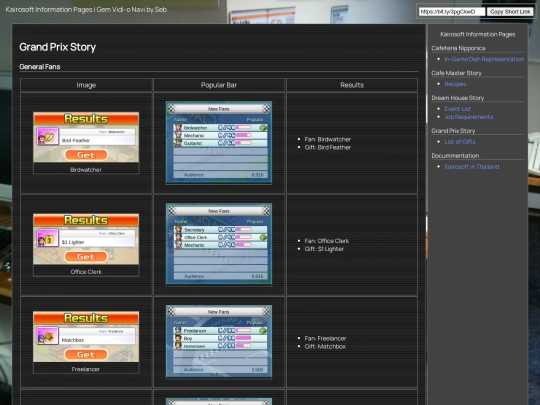The width and height of the screenshot is (540, 405).
Task: Click the Grand Prix Story sidebar heading
Action: point(453,131)
